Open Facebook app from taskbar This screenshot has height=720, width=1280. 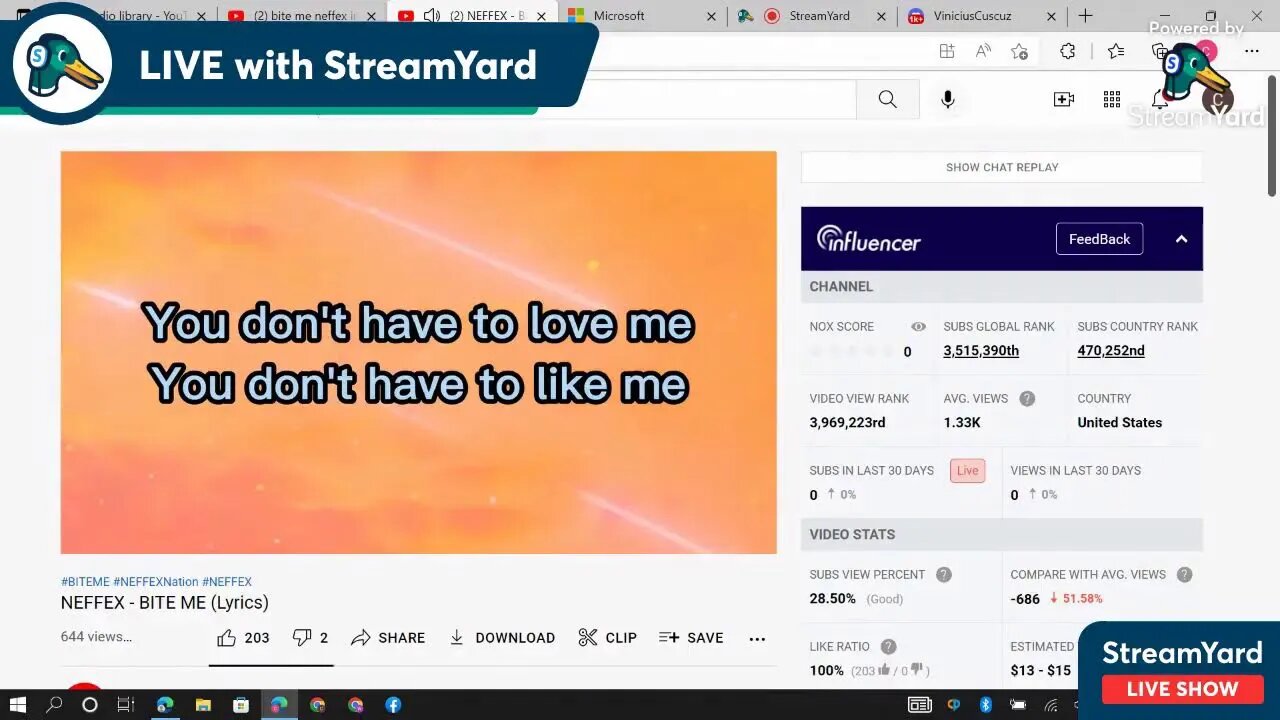click(393, 705)
